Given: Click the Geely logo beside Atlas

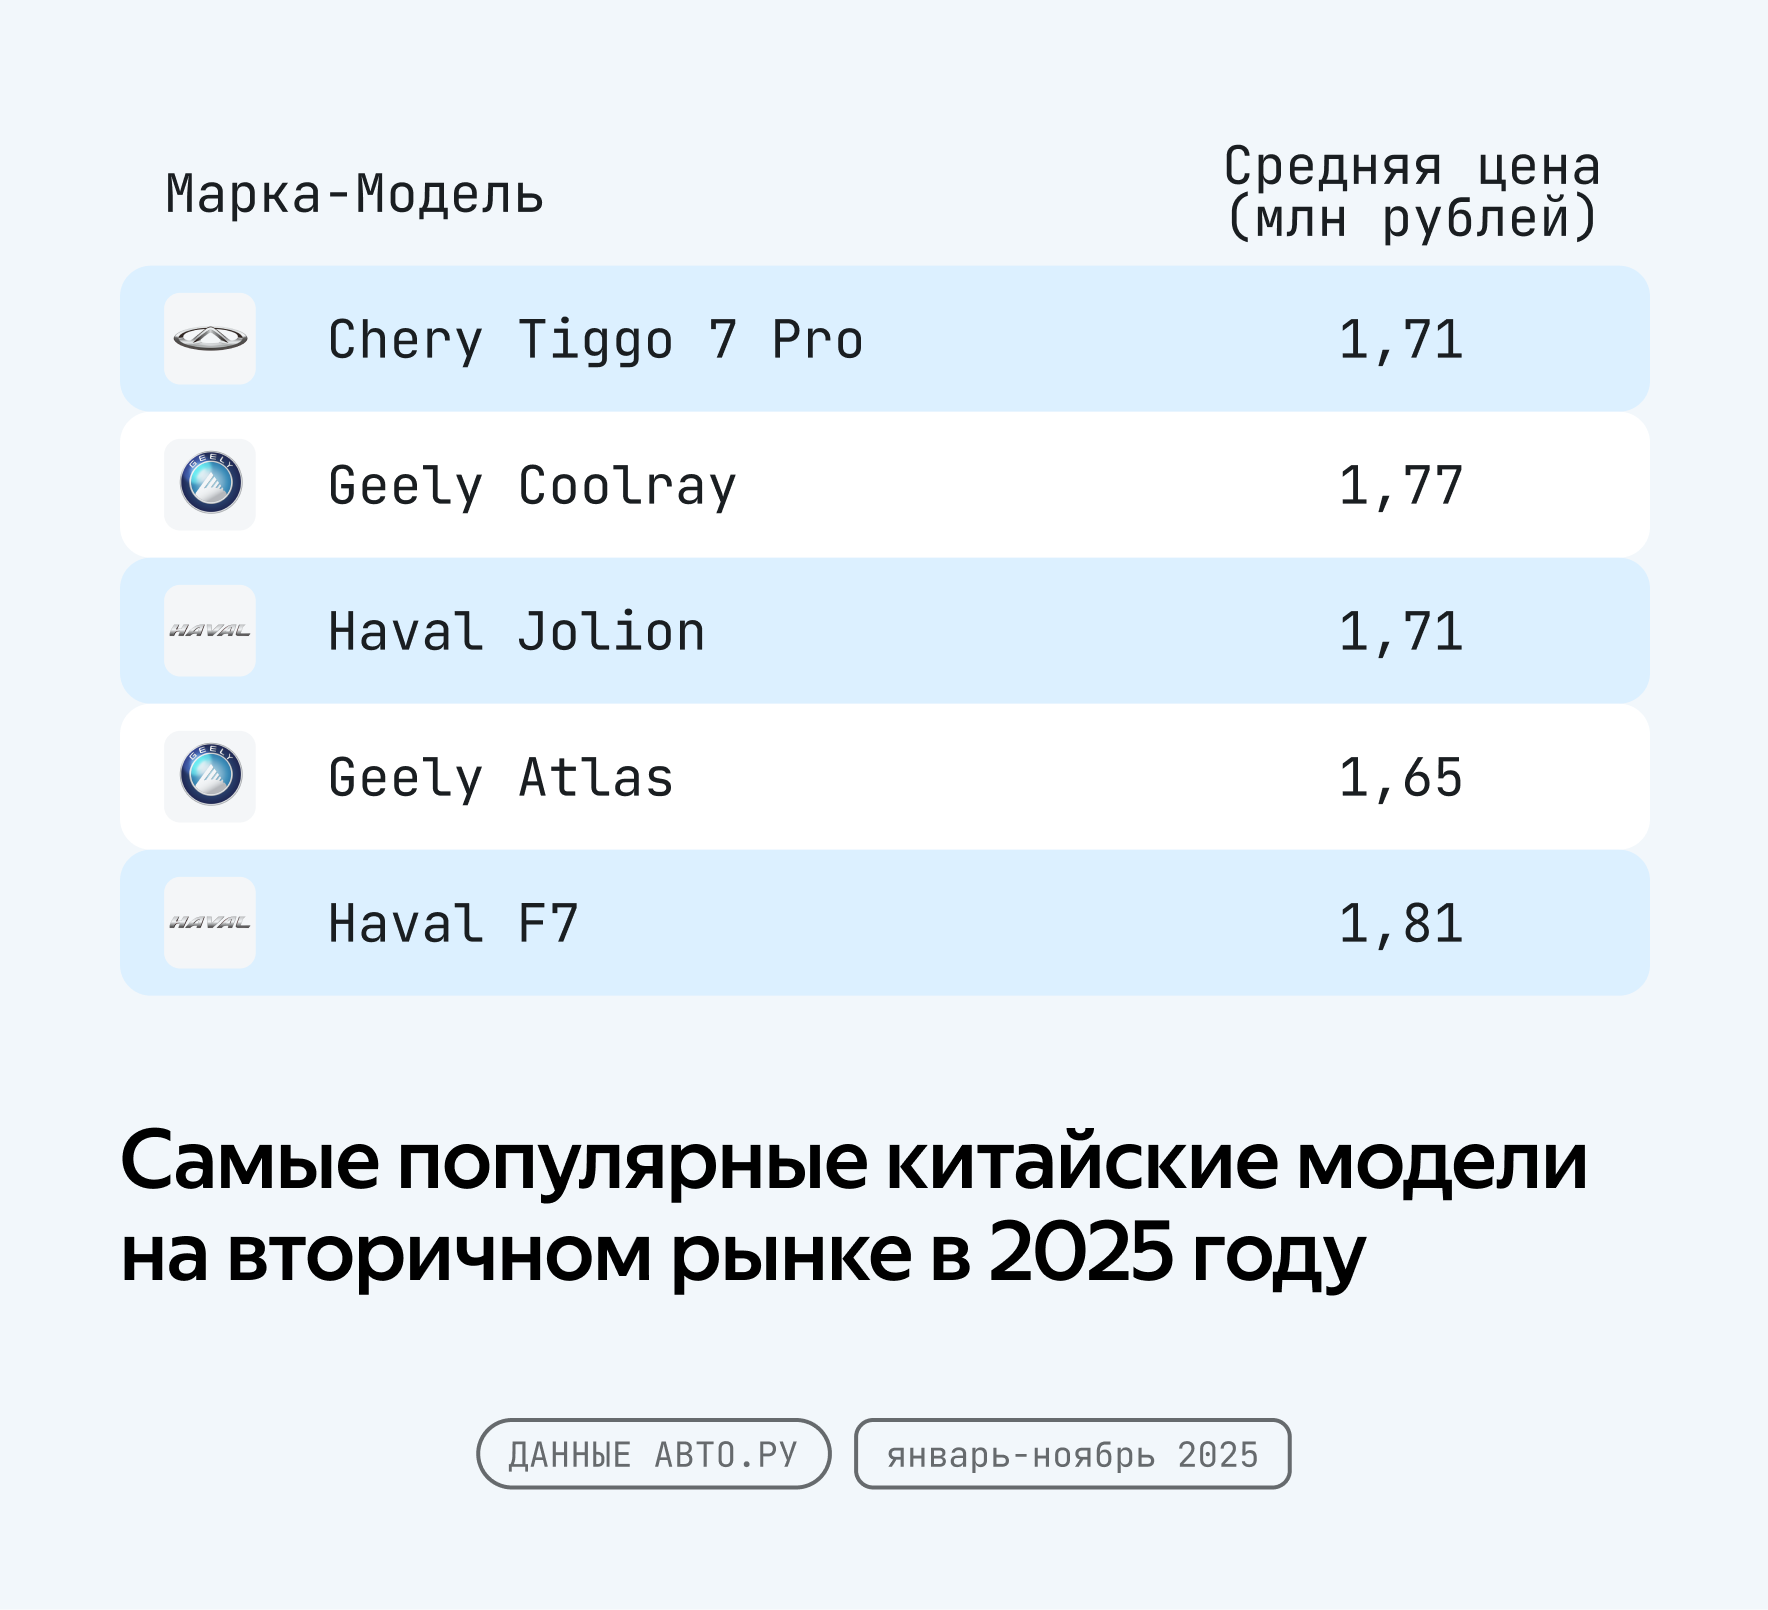Looking at the screenshot, I should pos(210,777).
